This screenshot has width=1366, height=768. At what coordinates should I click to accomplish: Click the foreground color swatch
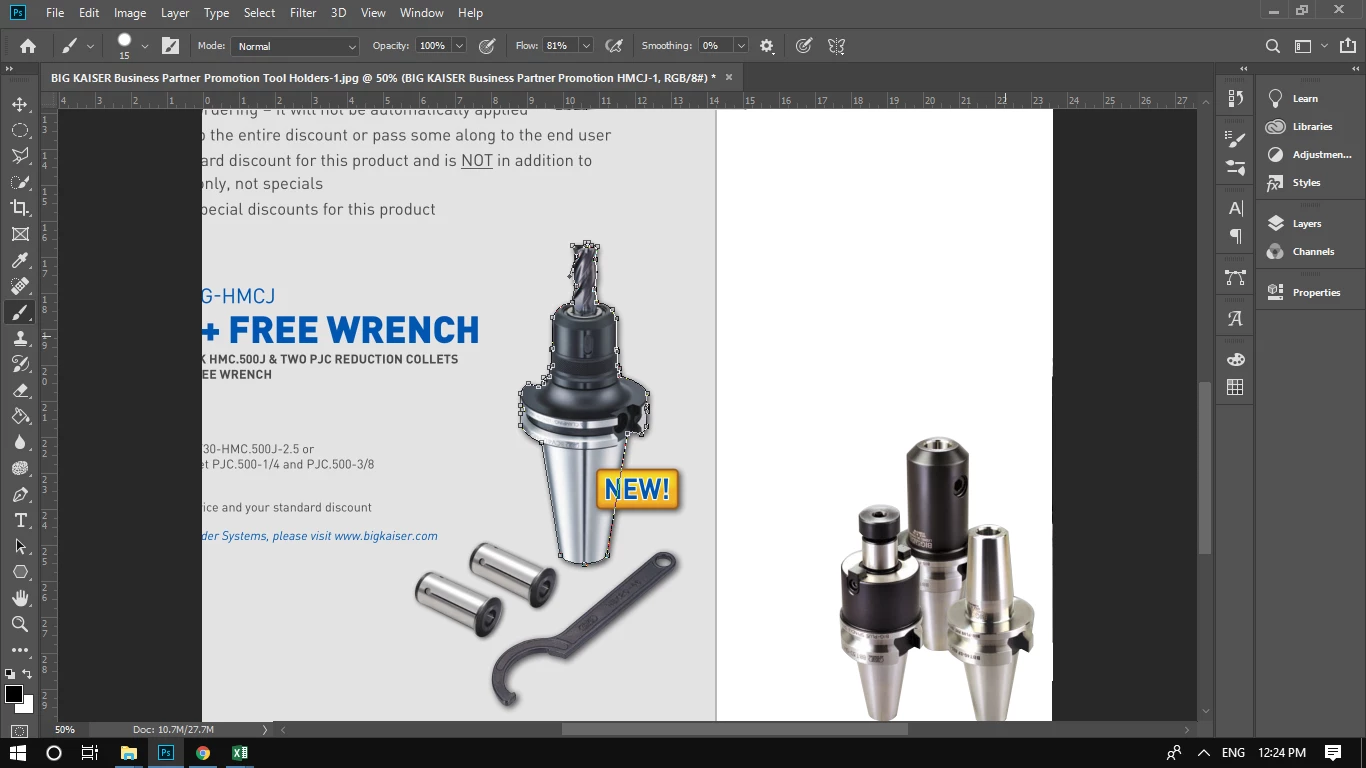point(13,694)
